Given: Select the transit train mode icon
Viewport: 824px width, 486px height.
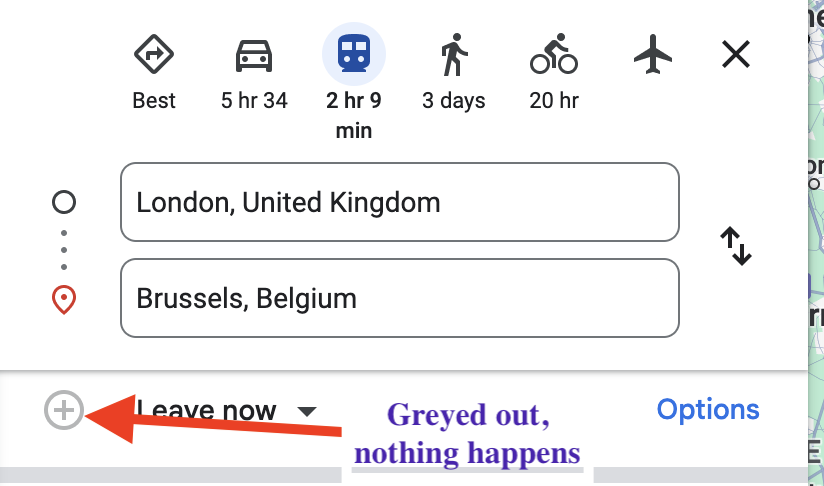Looking at the screenshot, I should (x=353, y=54).
